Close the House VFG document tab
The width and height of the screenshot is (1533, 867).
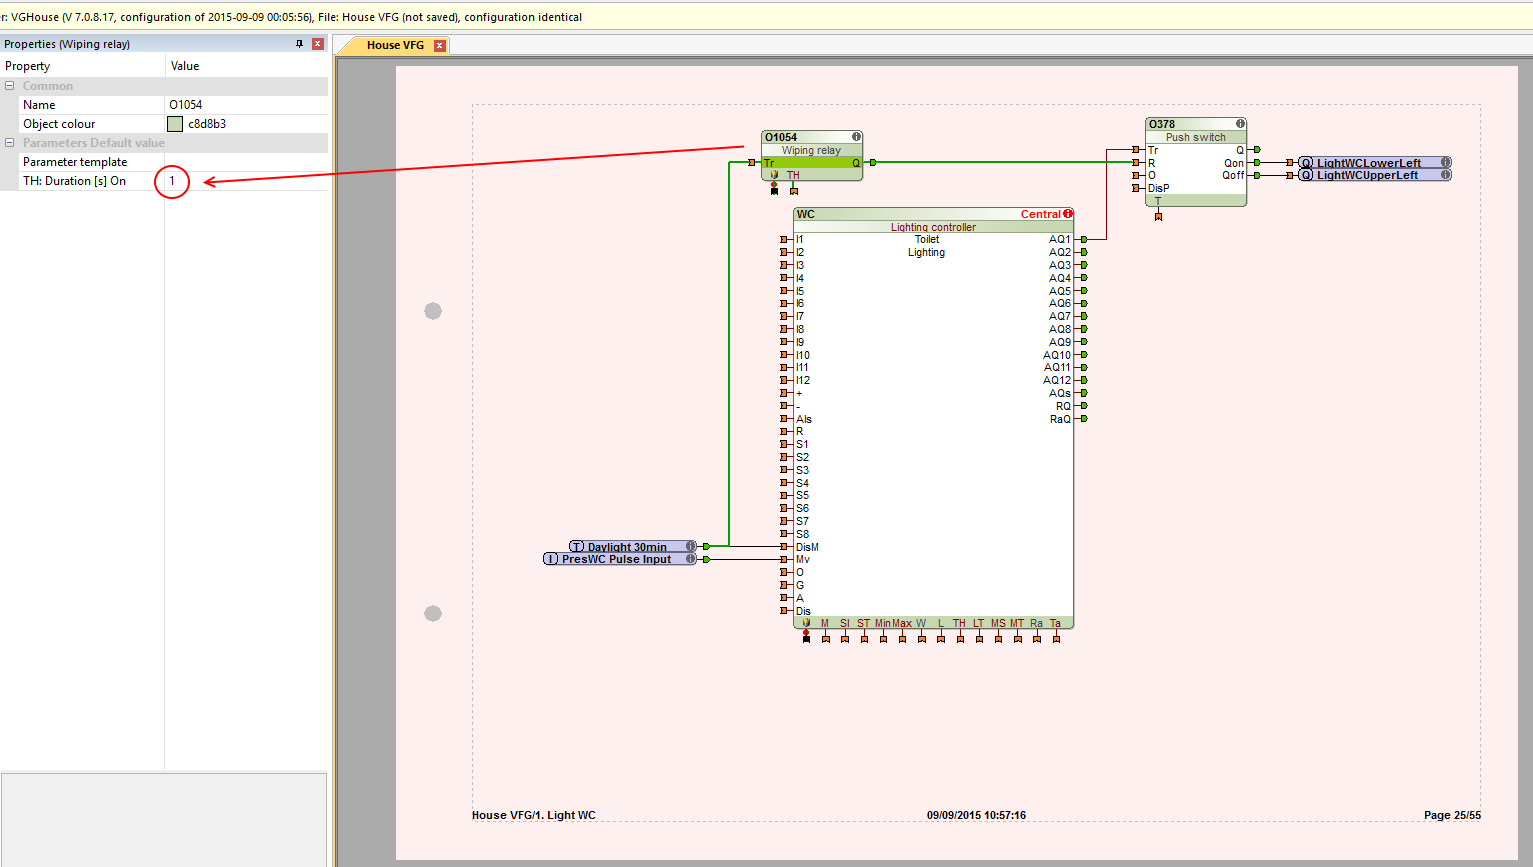pyautogui.click(x=439, y=45)
